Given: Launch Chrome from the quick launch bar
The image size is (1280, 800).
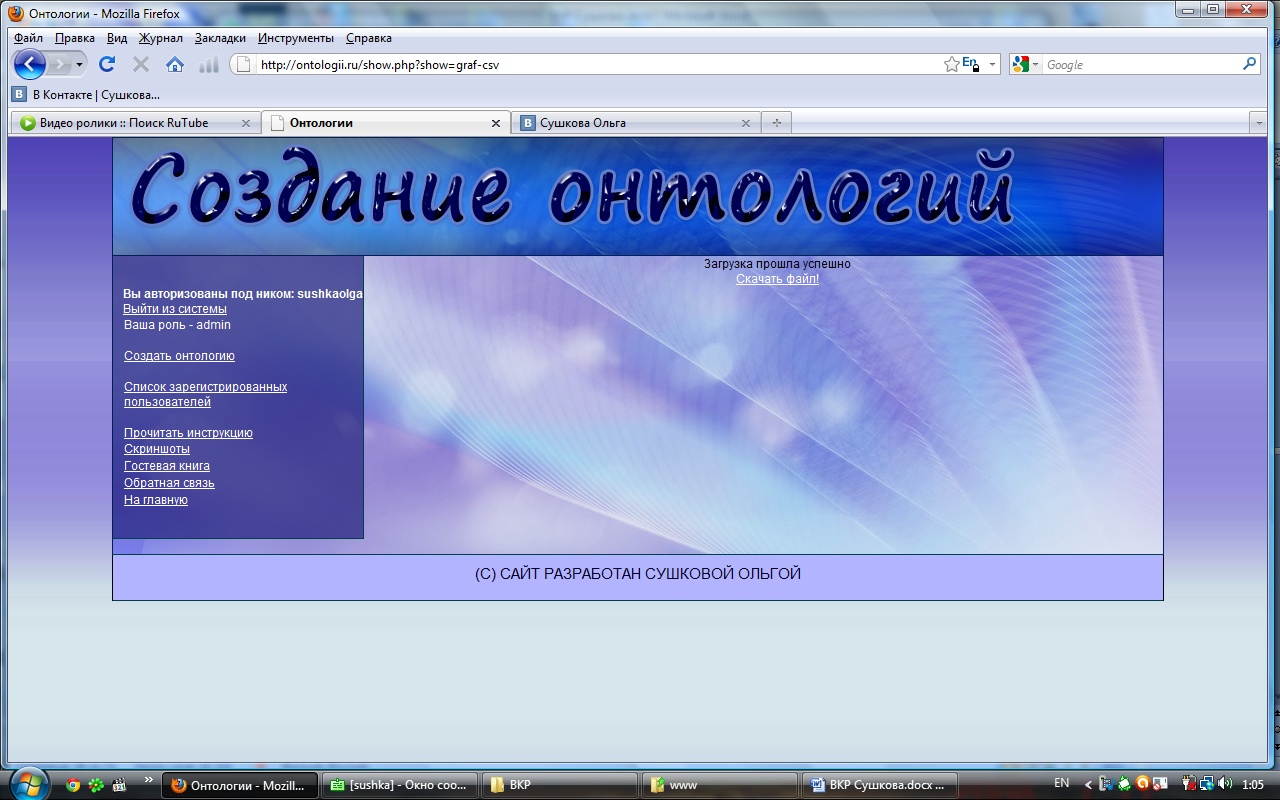Looking at the screenshot, I should tap(73, 785).
